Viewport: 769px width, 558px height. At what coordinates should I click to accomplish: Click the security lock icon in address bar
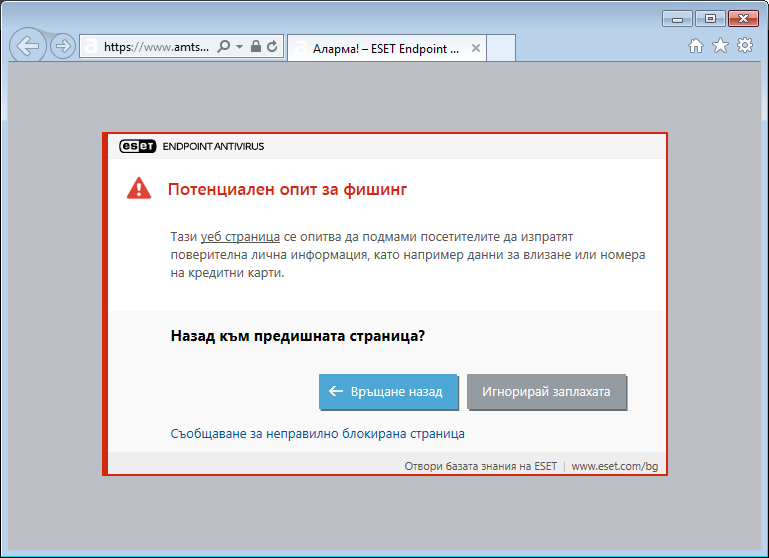tap(256, 47)
